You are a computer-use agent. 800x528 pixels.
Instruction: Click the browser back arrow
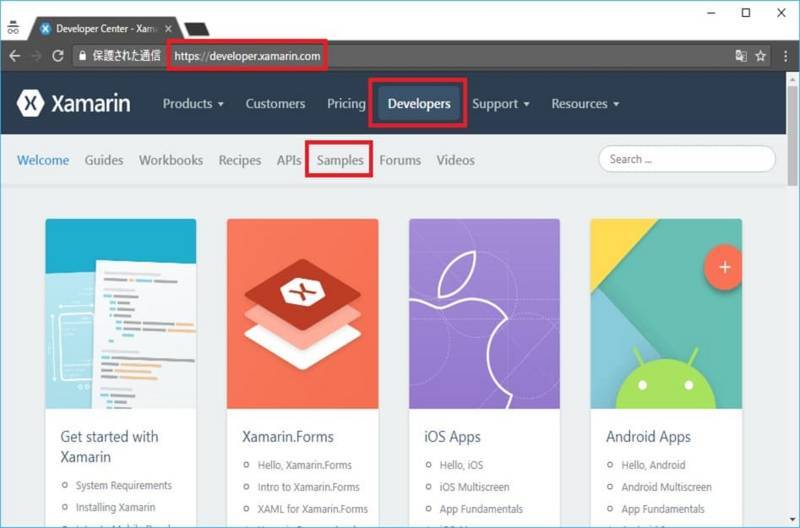(x=14, y=56)
